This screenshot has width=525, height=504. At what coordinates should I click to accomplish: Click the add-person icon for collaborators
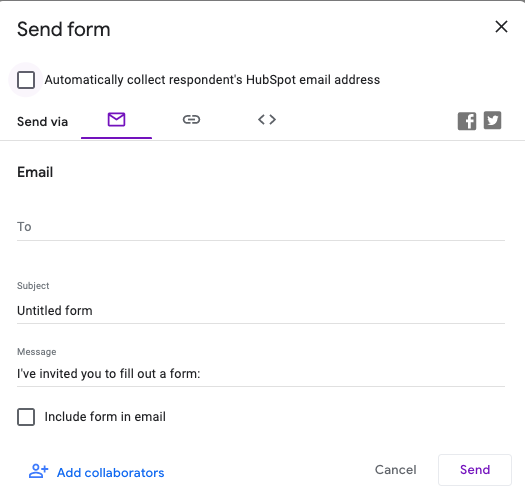coord(39,471)
